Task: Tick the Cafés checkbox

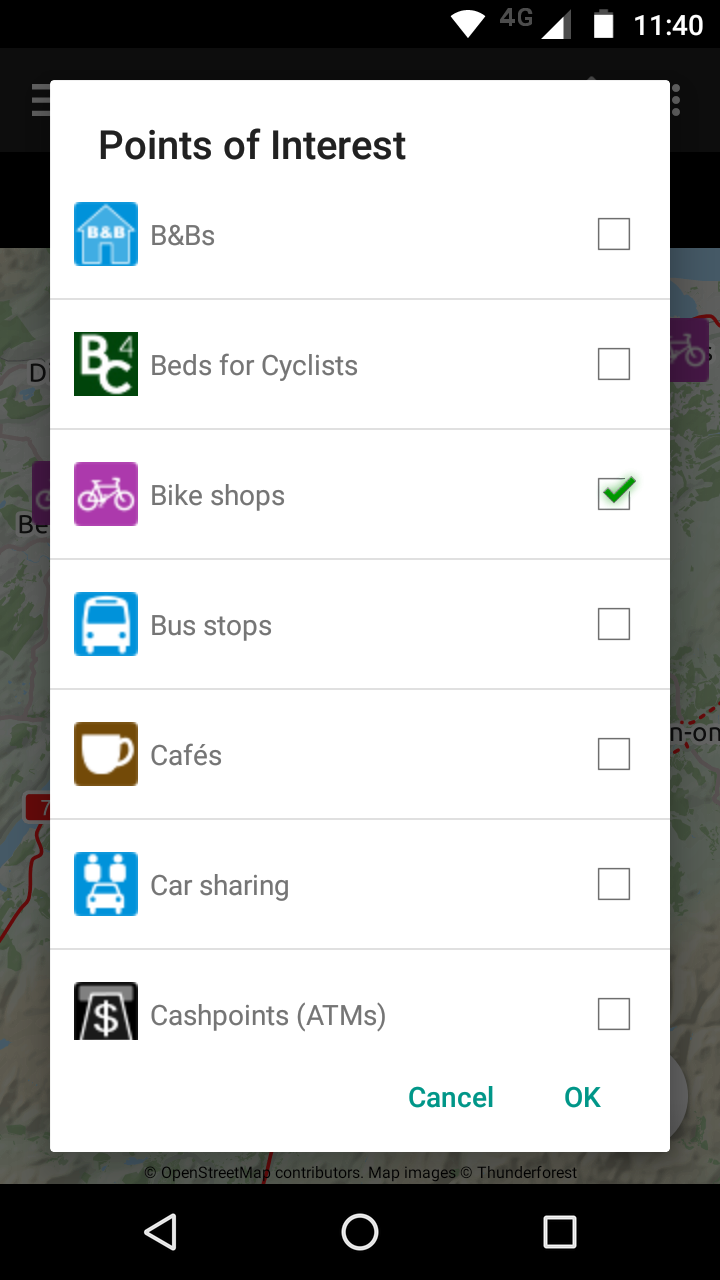Action: tap(614, 754)
